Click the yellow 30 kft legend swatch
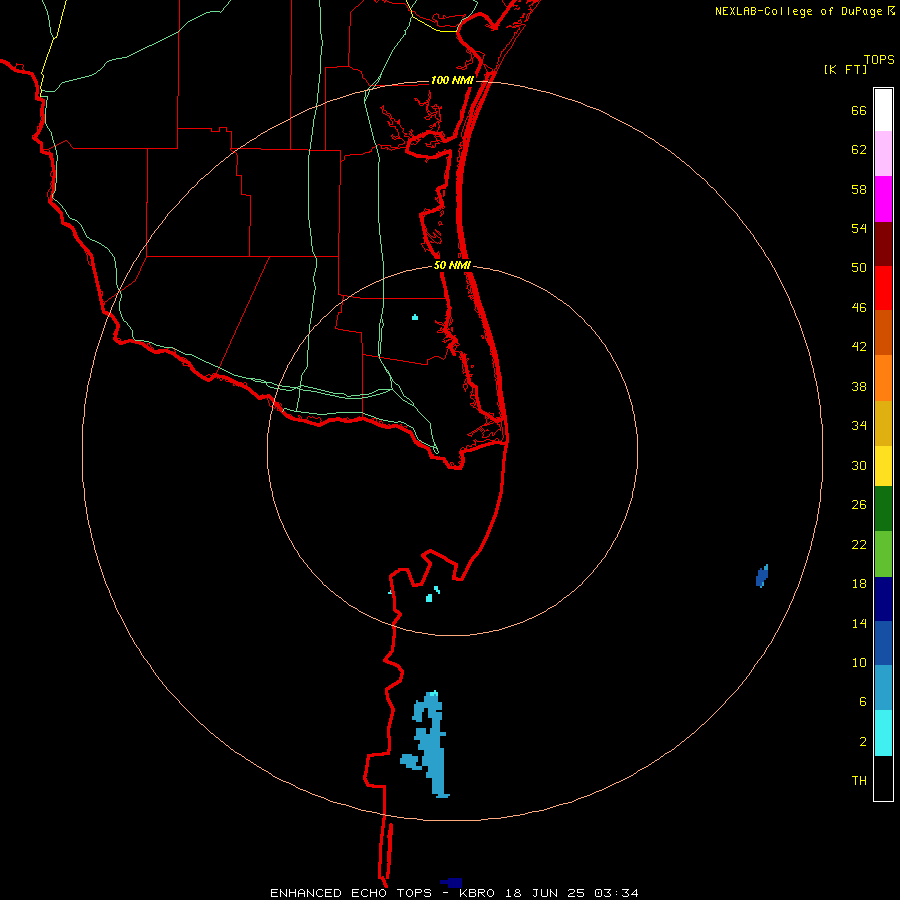The height and width of the screenshot is (900, 900). [883, 465]
